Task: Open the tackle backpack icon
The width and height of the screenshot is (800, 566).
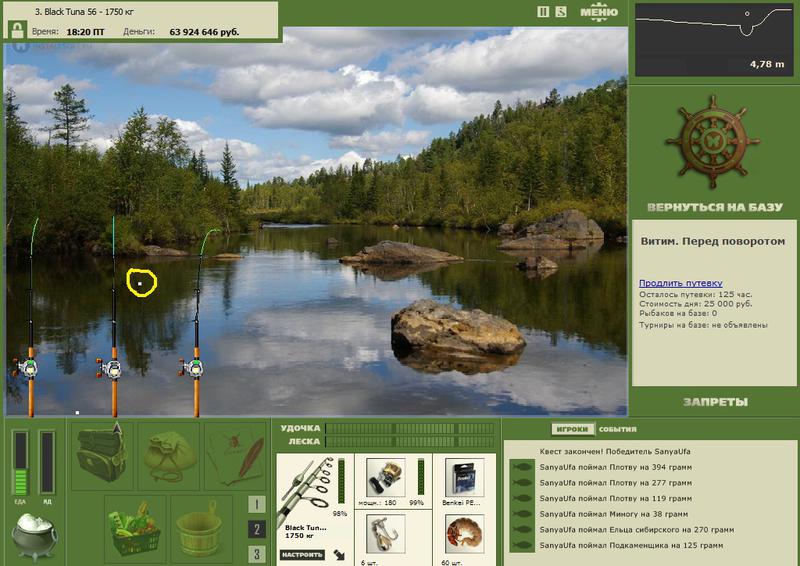Action: click(x=102, y=455)
